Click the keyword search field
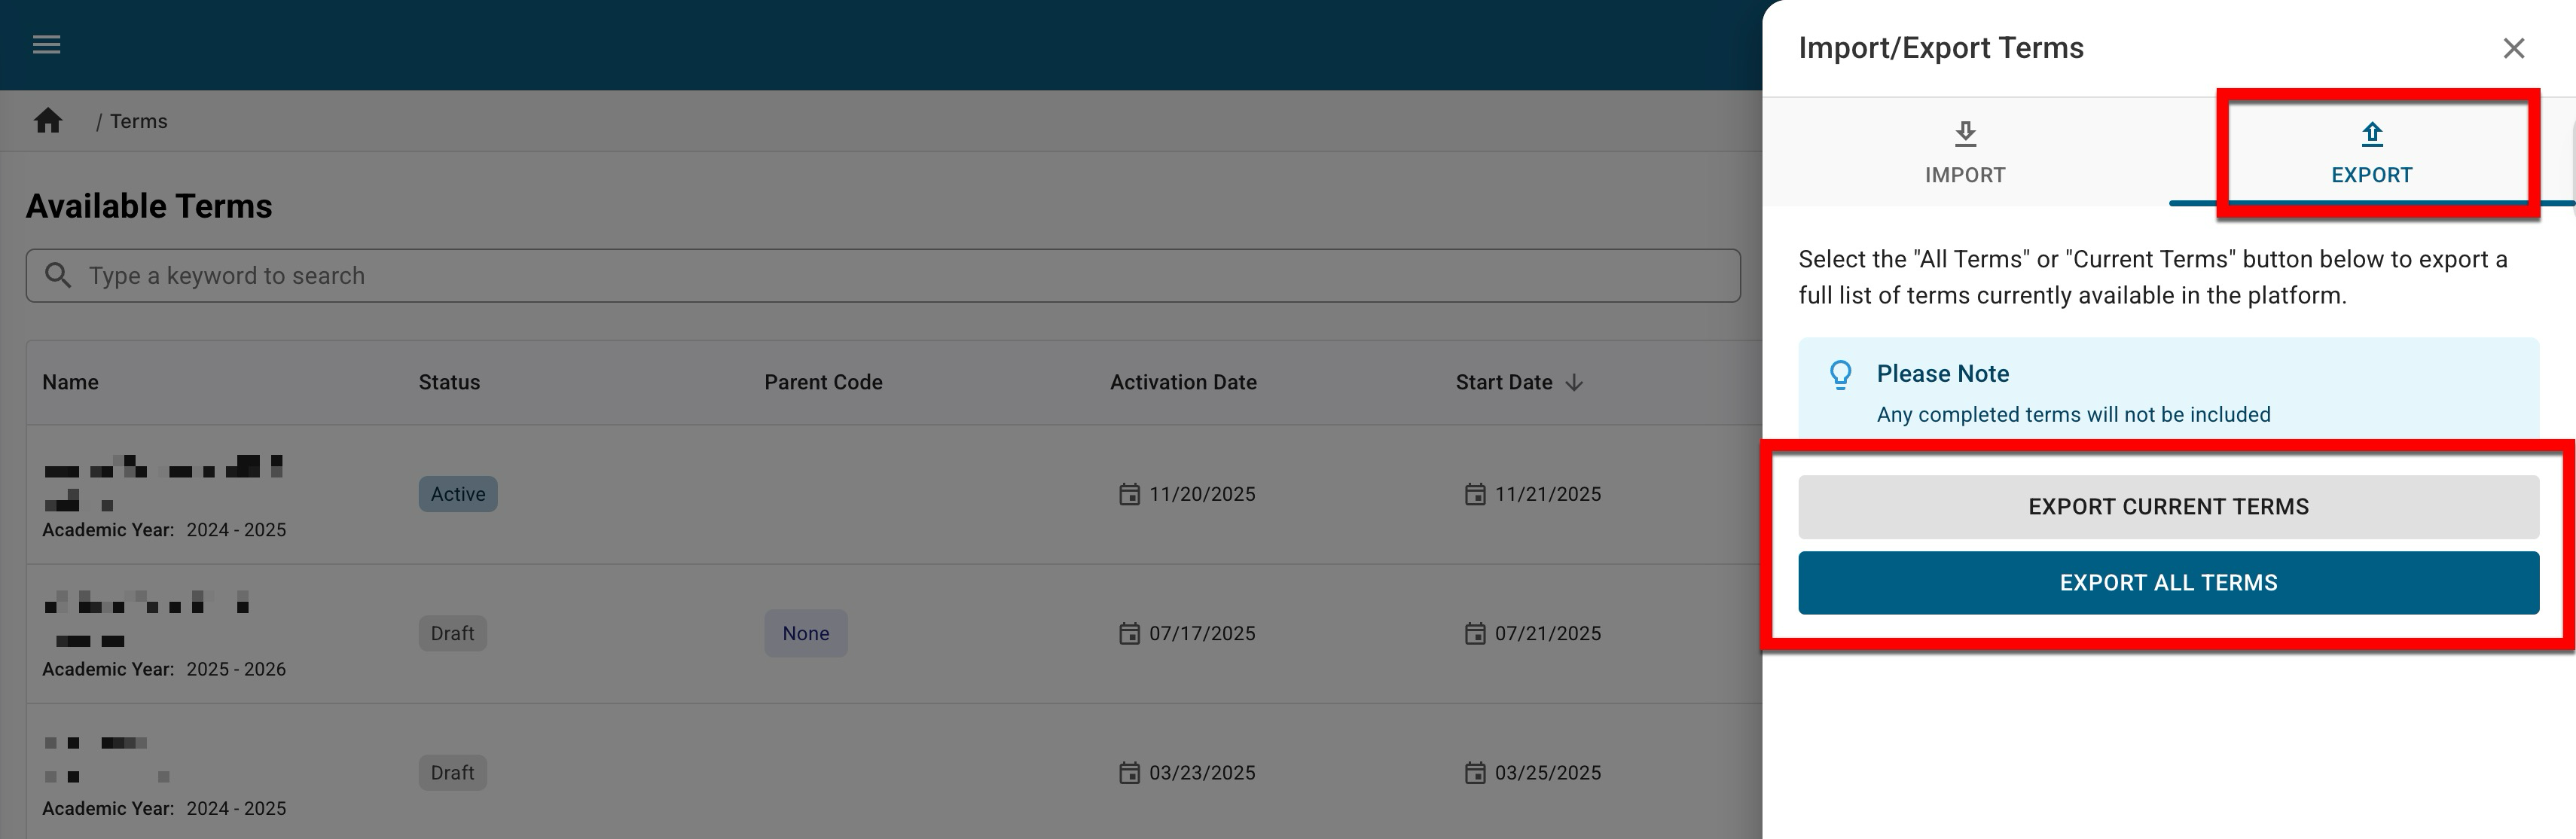Image resolution: width=2576 pixels, height=839 pixels. (x=900, y=276)
